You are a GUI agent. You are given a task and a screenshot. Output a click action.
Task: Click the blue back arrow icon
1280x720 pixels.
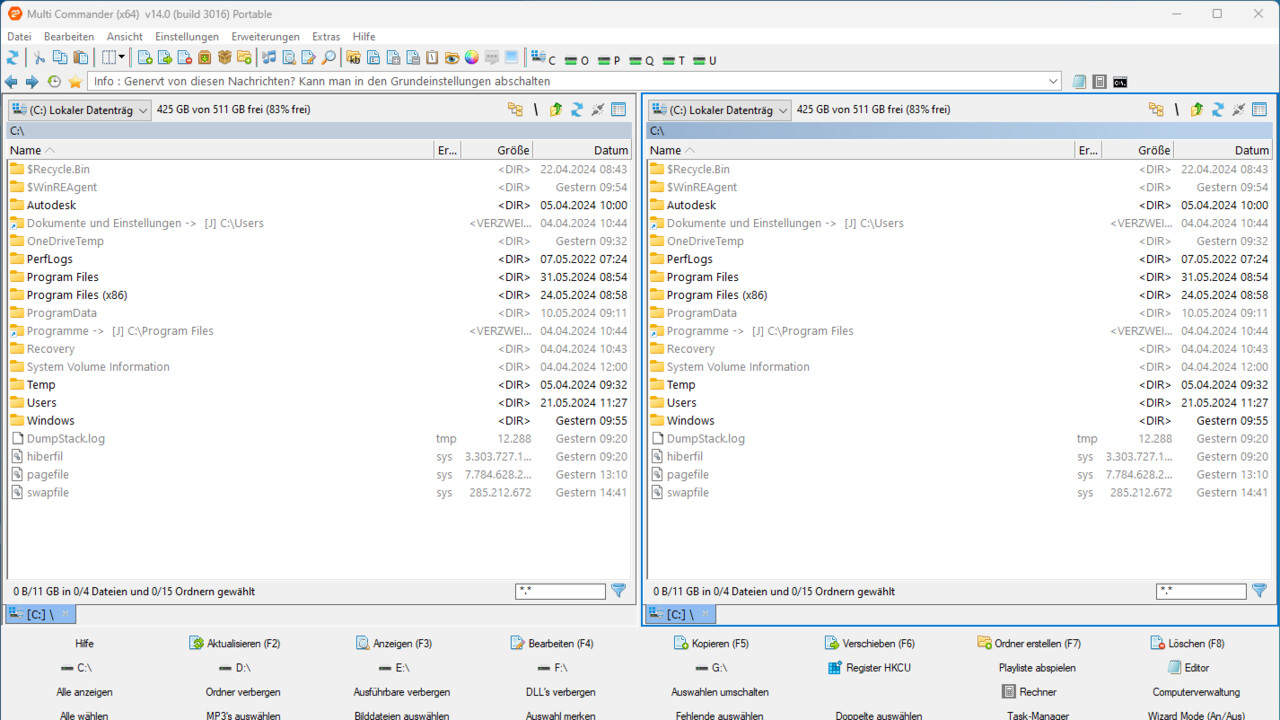click(11, 82)
